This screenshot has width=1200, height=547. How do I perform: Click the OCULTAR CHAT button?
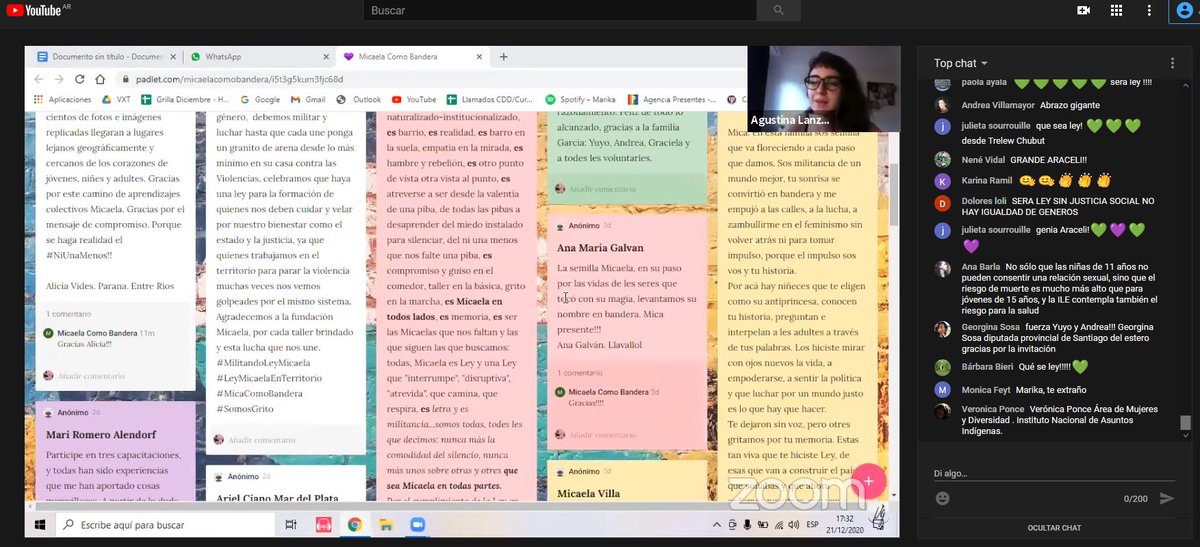click(1054, 528)
